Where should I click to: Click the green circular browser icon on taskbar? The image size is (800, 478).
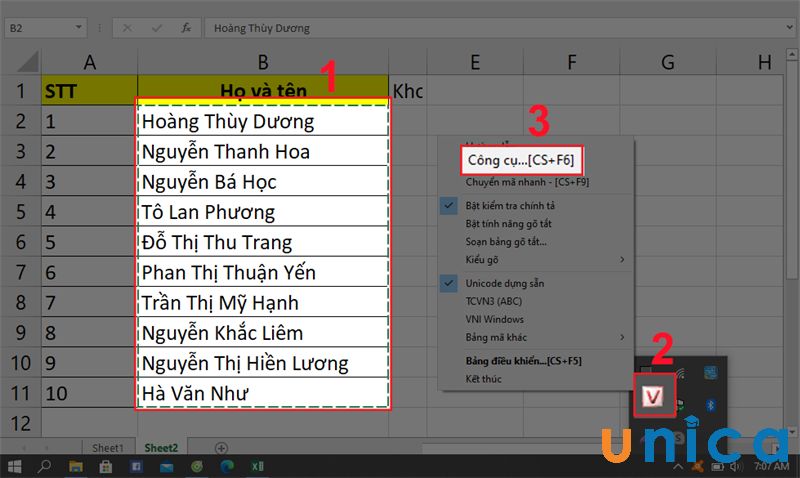click(x=196, y=466)
